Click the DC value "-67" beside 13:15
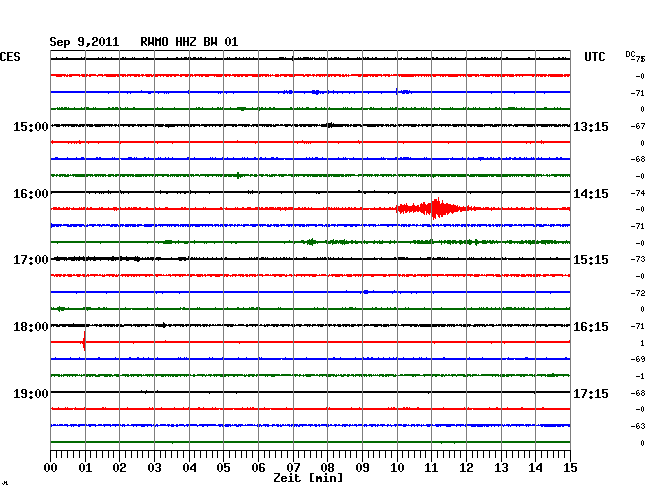This screenshot has height=494, width=650. point(640,126)
